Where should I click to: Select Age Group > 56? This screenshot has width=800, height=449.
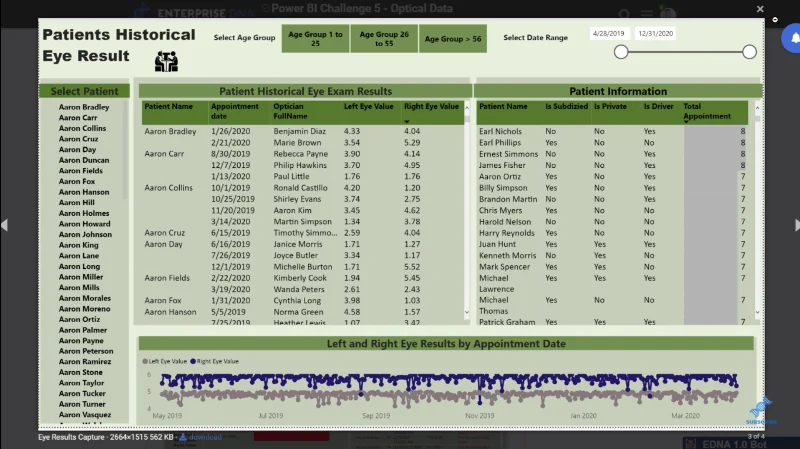(x=453, y=39)
